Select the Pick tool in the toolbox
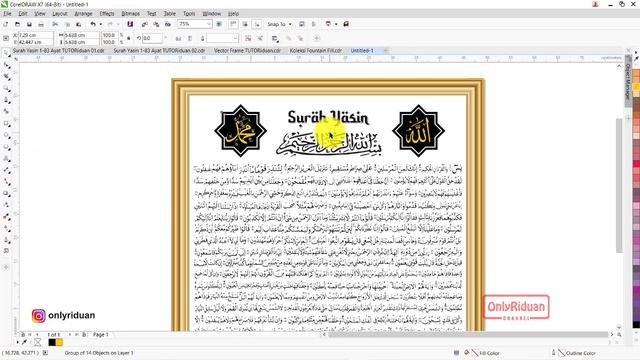Screen dimensions: 640x360 pyautogui.click(x=6, y=53)
